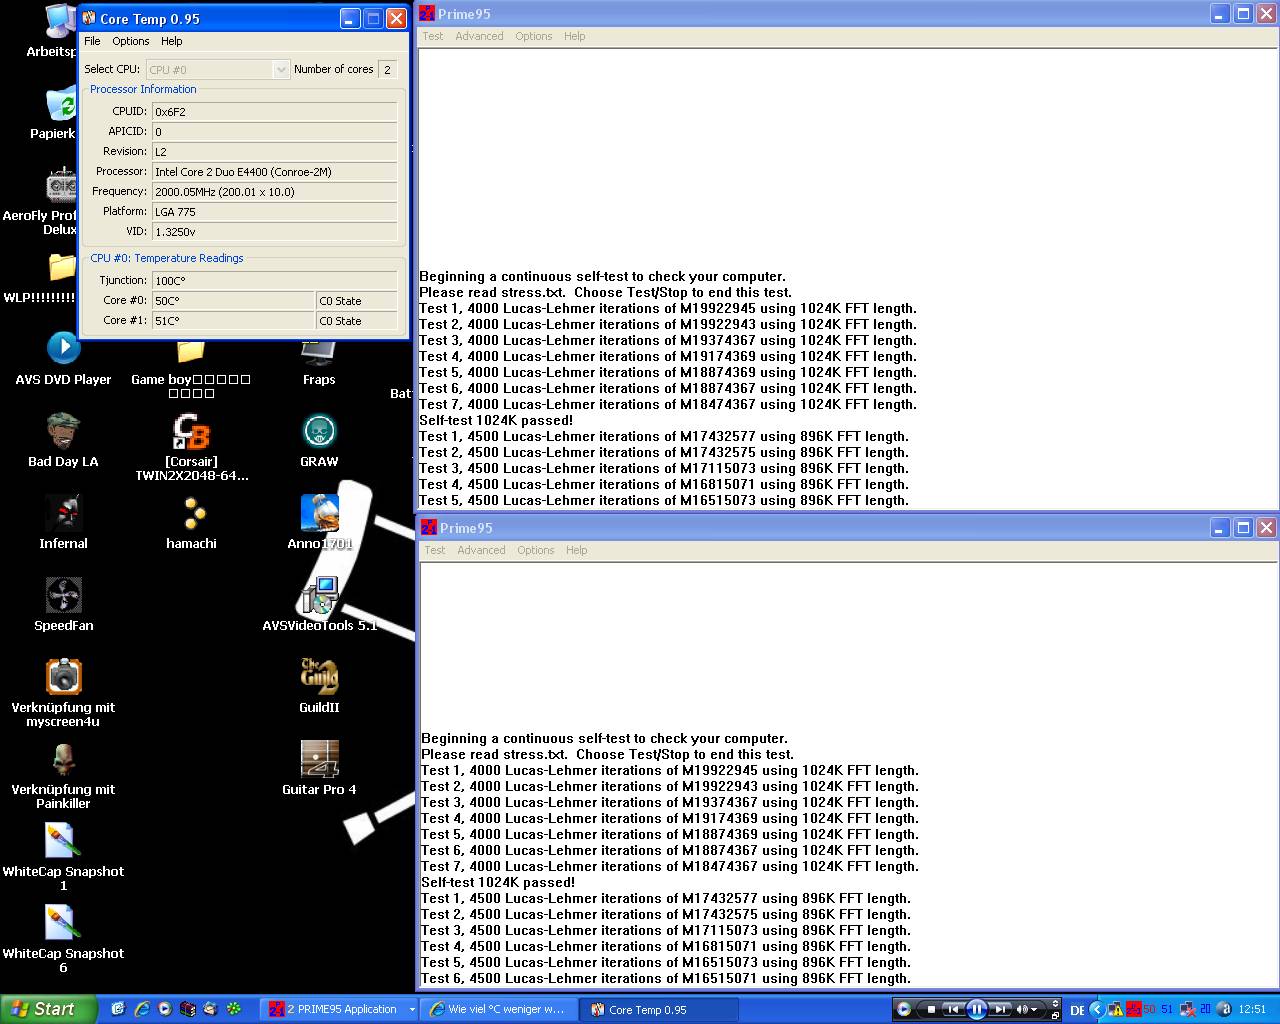Launch SpeedFan from the desktop
Image resolution: width=1280 pixels, height=1024 pixels.
pos(63,595)
